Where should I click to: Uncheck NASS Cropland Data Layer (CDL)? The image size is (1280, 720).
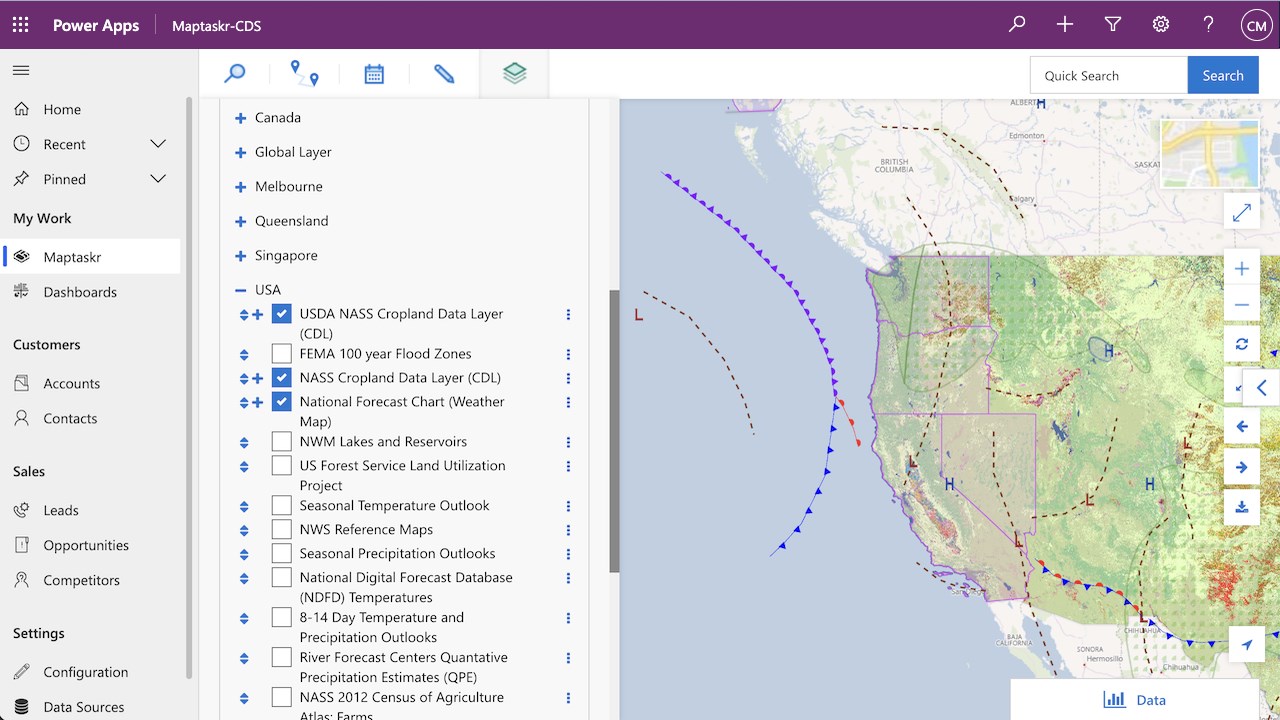point(281,378)
